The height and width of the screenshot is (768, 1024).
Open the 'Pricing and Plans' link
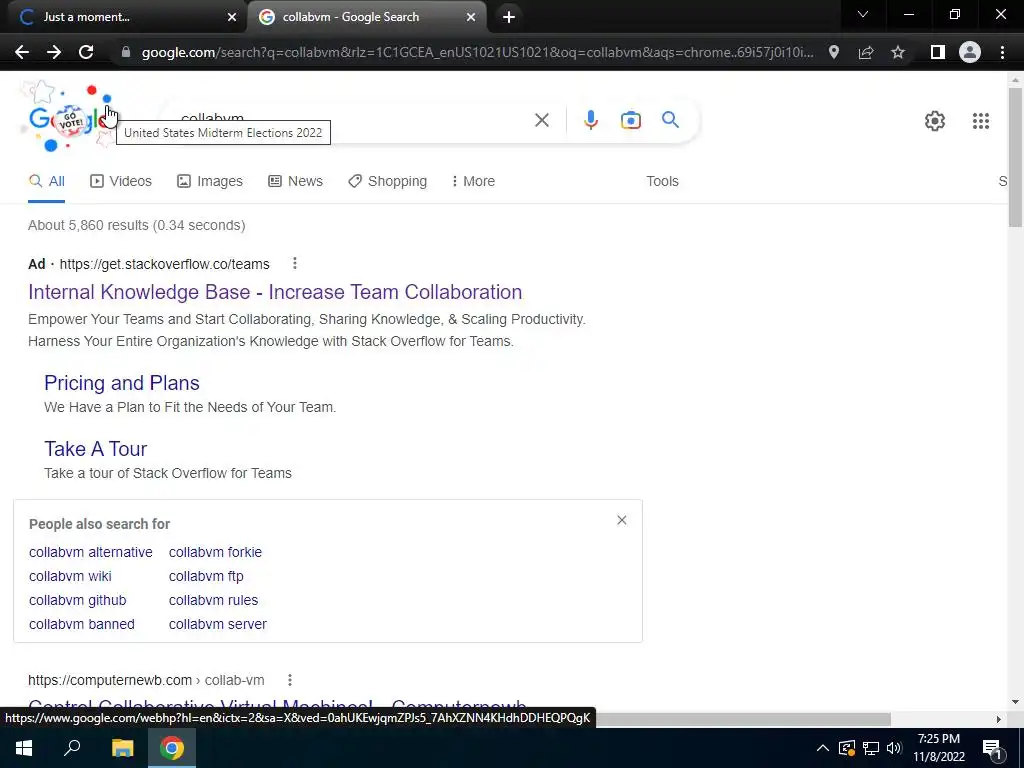[x=121, y=383]
